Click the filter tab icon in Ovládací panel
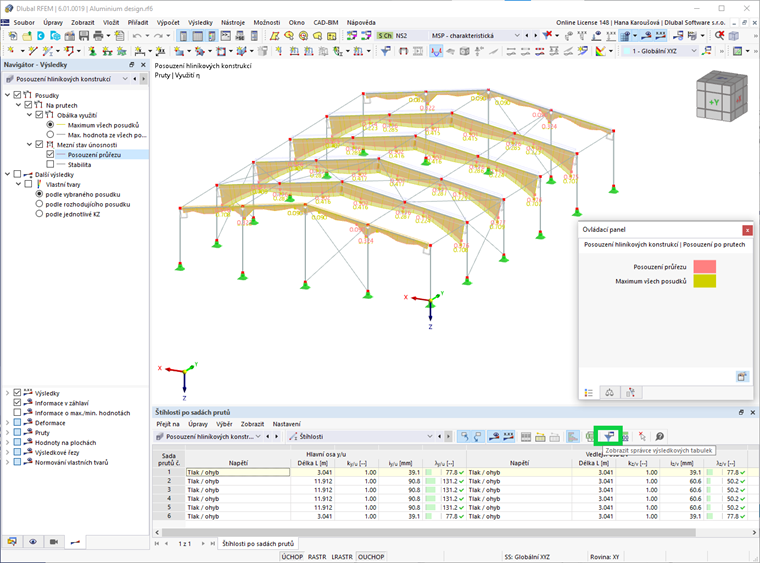The image size is (760, 563). tap(631, 392)
